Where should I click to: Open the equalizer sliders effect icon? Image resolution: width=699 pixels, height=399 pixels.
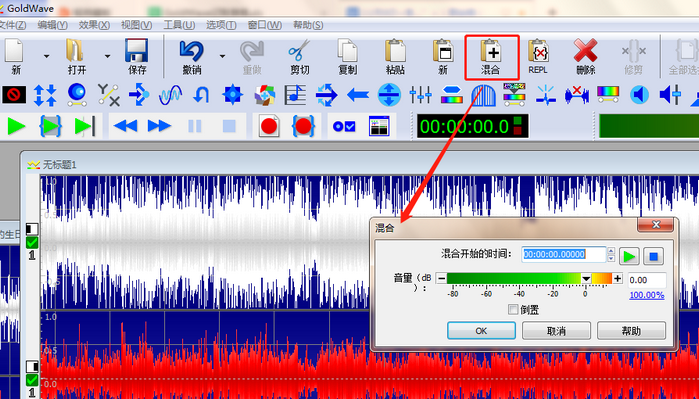(x=420, y=95)
